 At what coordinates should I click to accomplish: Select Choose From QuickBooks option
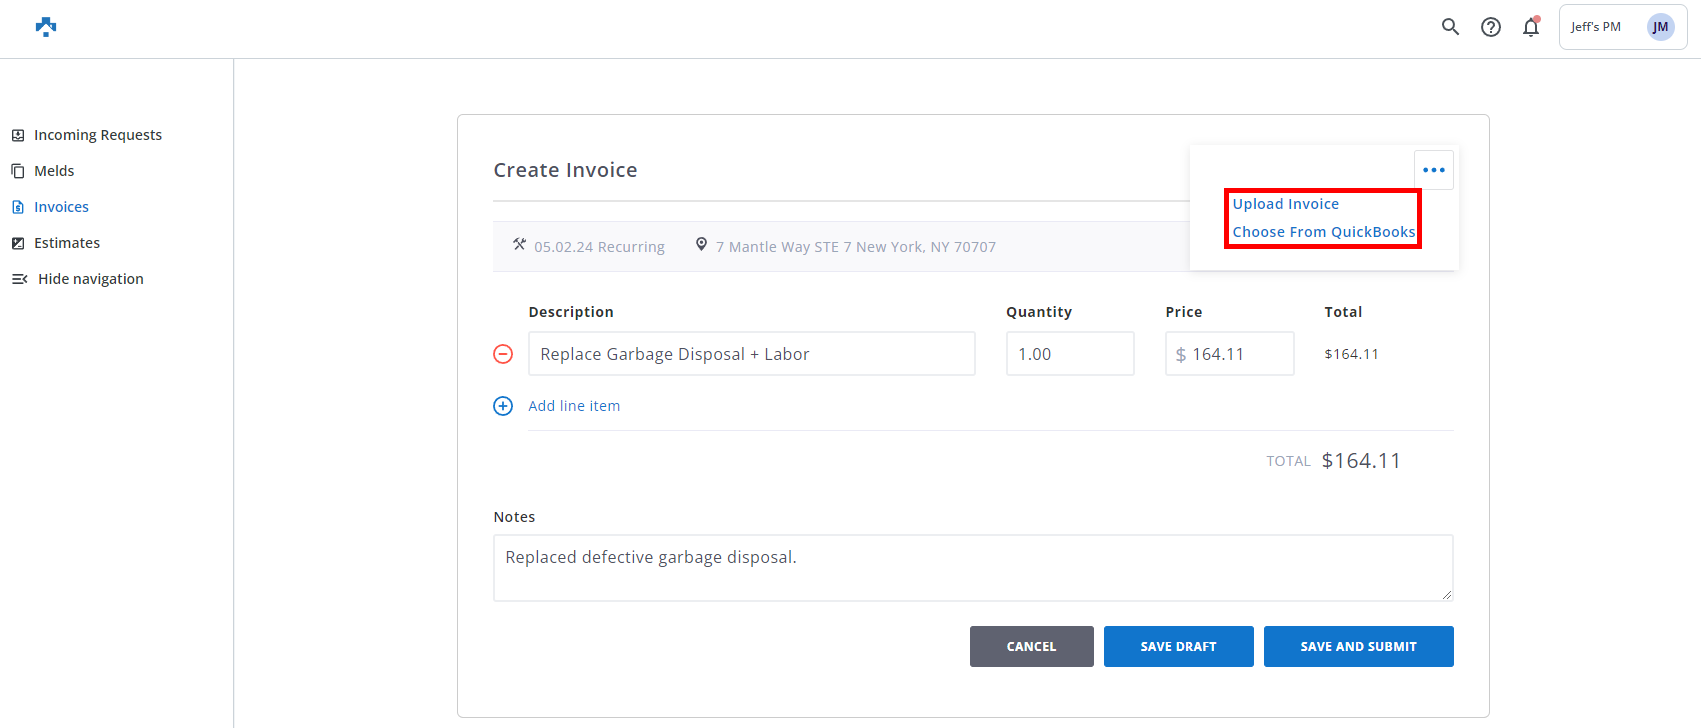[1323, 232]
